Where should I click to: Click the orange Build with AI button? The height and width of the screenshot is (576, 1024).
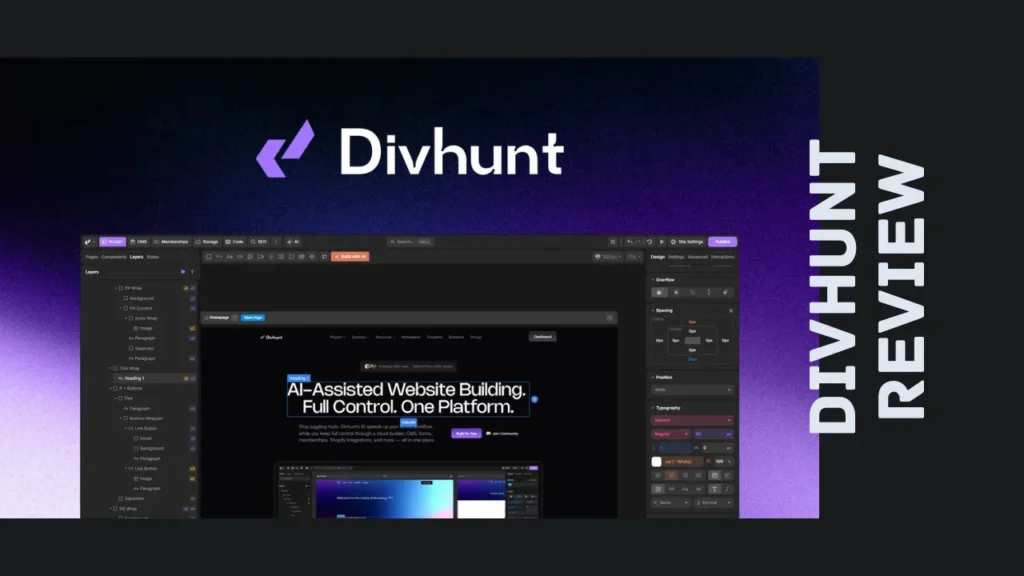(350, 257)
